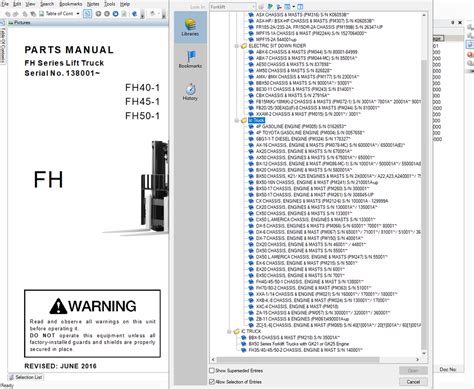
Task: Select 'BX50 Series Forklift Trucks with GK21' entry
Action: click(299, 344)
